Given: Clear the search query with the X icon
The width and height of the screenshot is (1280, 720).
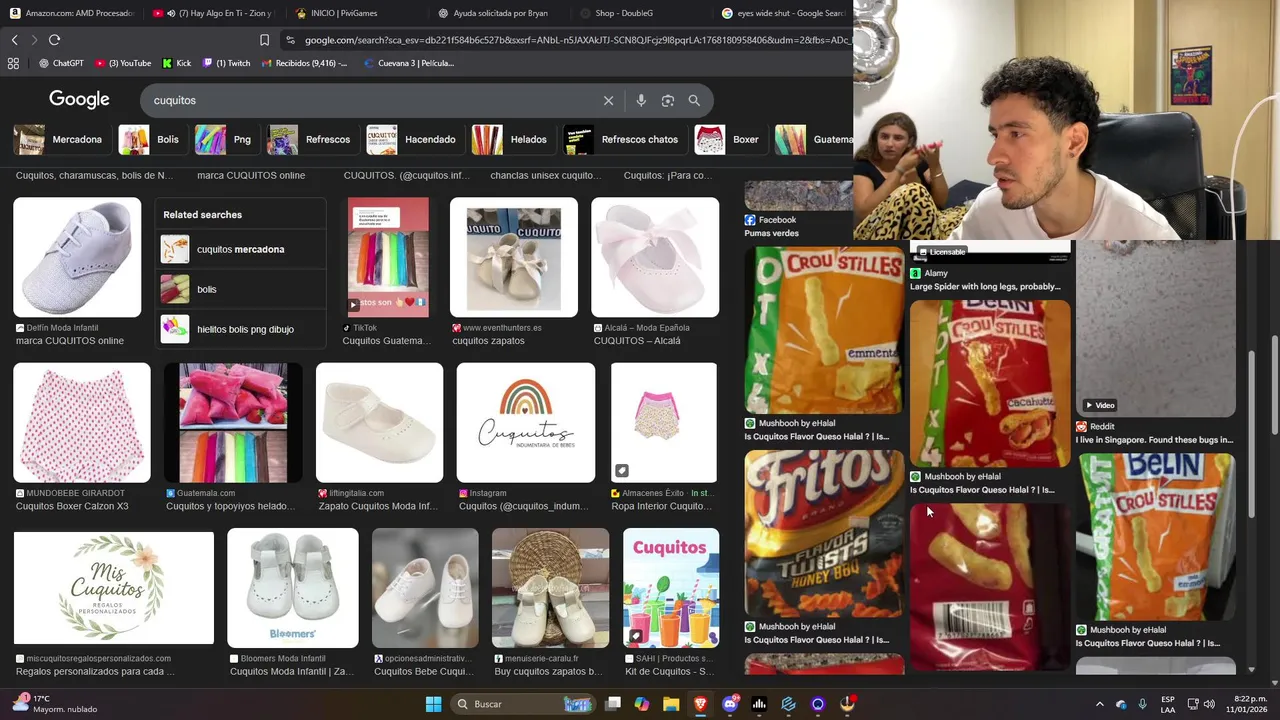Looking at the screenshot, I should tap(608, 100).
